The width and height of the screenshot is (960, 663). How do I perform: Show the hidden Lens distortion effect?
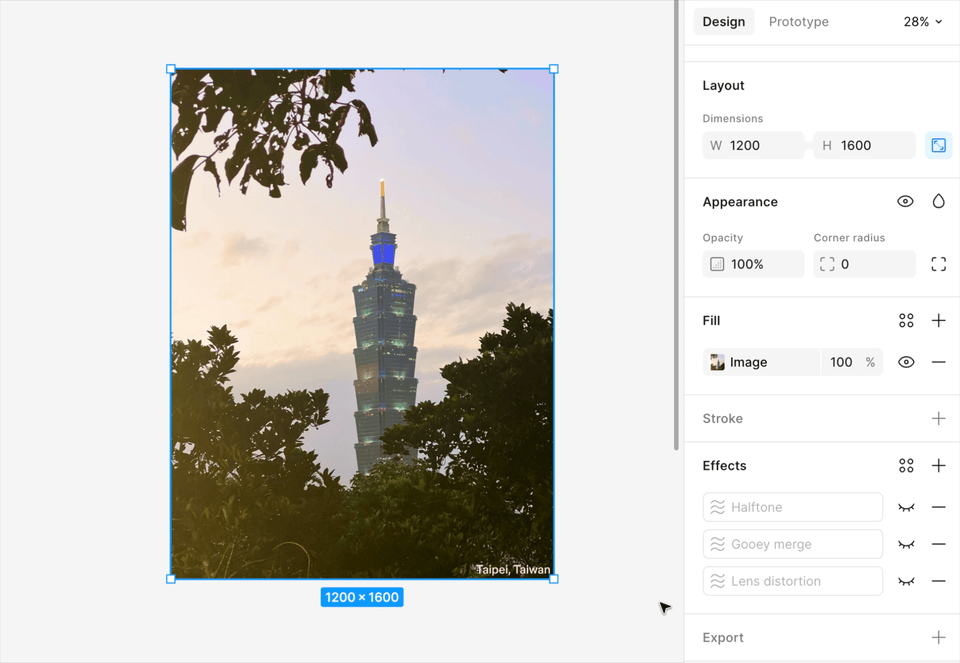click(906, 582)
